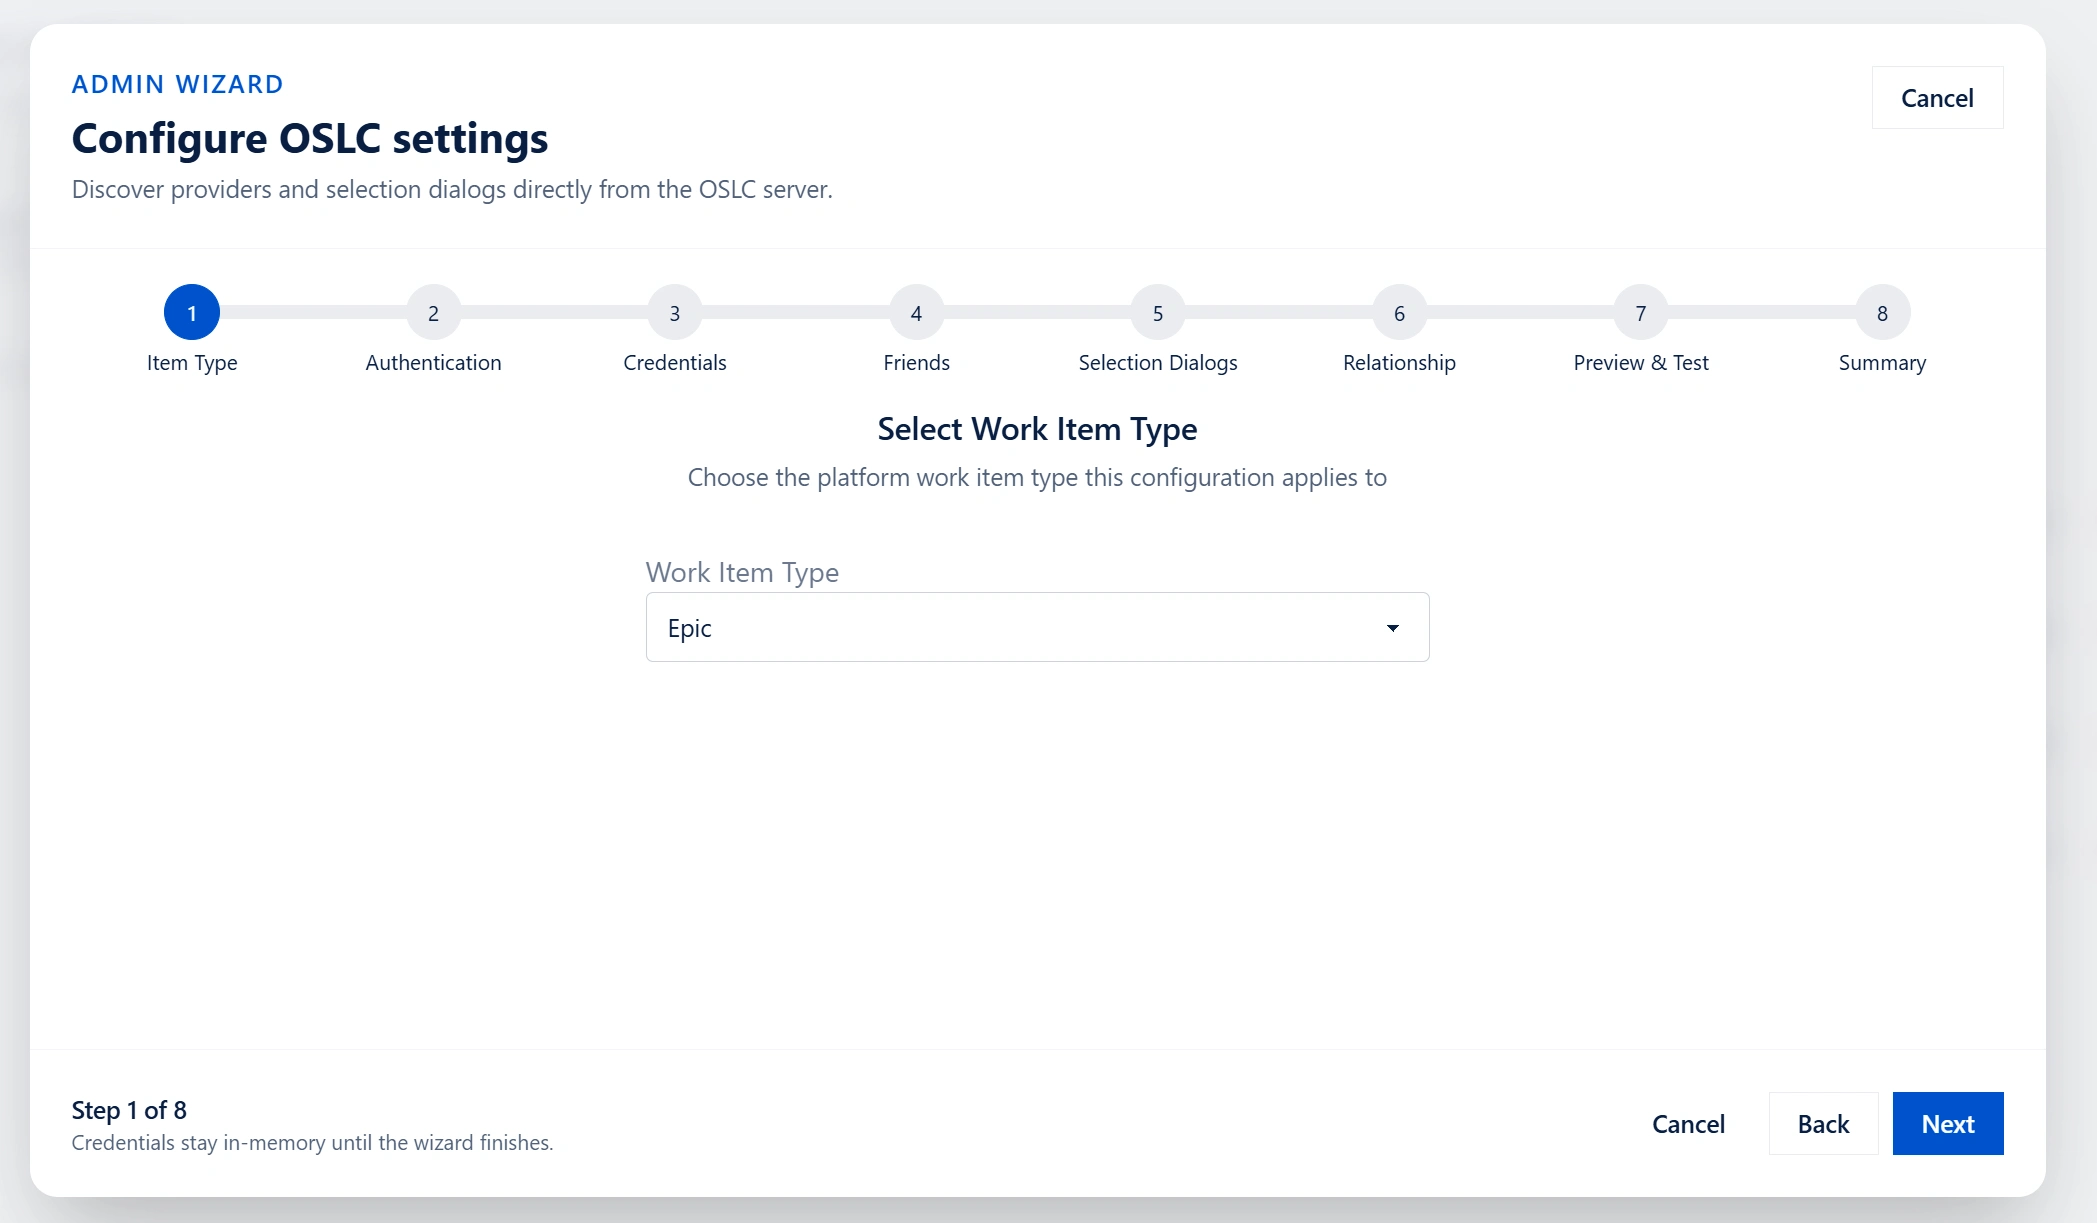
Task: Click the Epic value in the combo box
Action: point(690,628)
